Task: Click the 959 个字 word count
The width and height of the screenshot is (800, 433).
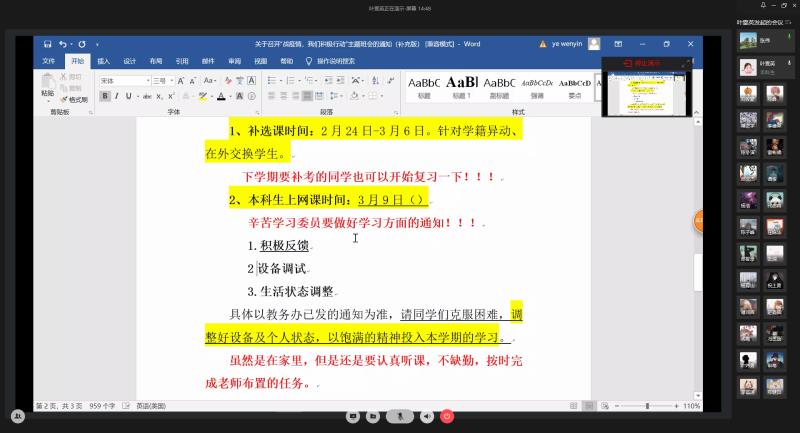Action: pyautogui.click(x=102, y=406)
